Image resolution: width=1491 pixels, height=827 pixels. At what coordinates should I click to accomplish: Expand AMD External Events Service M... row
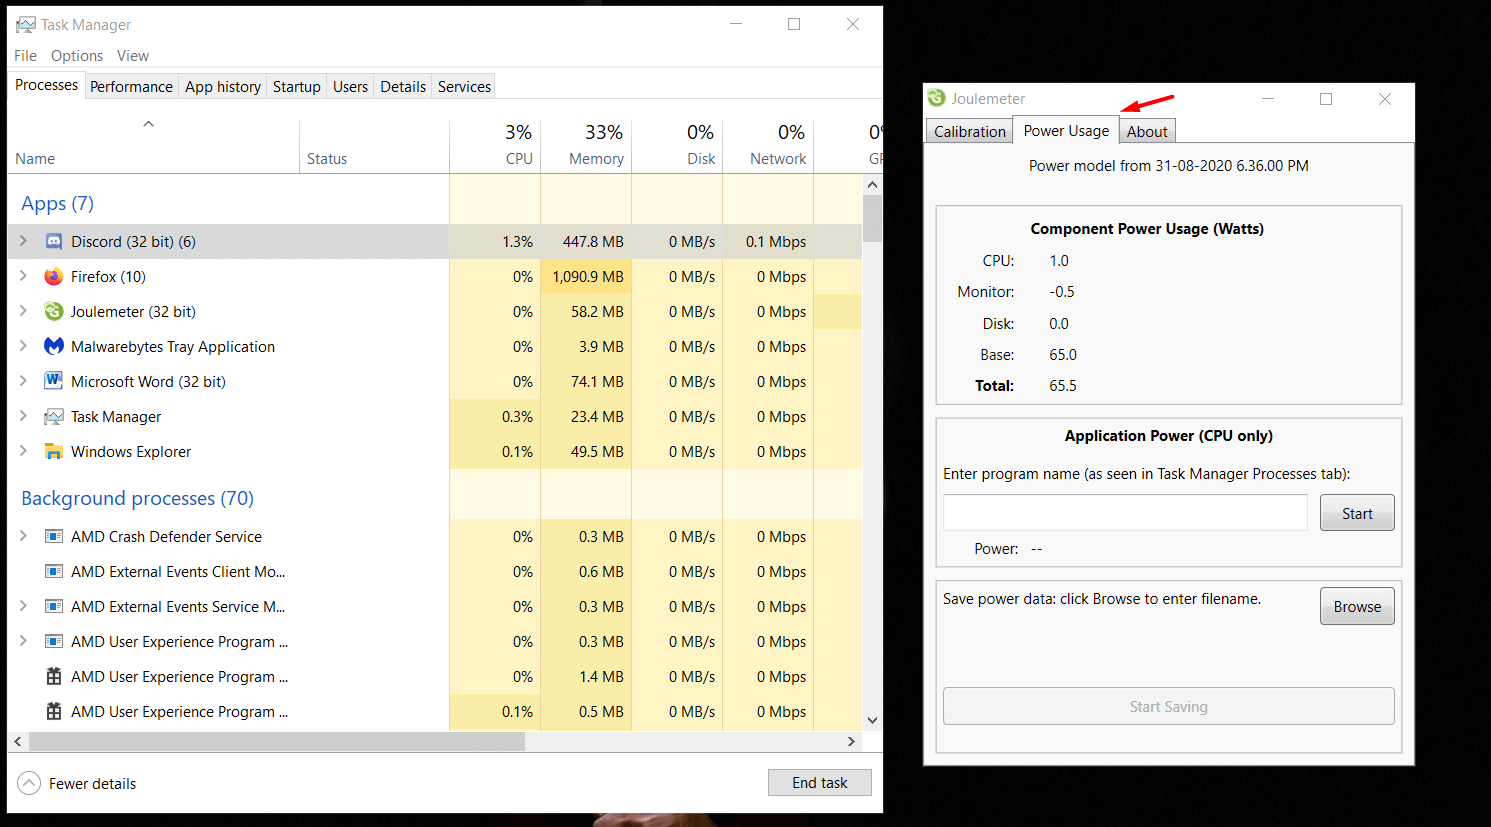[23, 606]
